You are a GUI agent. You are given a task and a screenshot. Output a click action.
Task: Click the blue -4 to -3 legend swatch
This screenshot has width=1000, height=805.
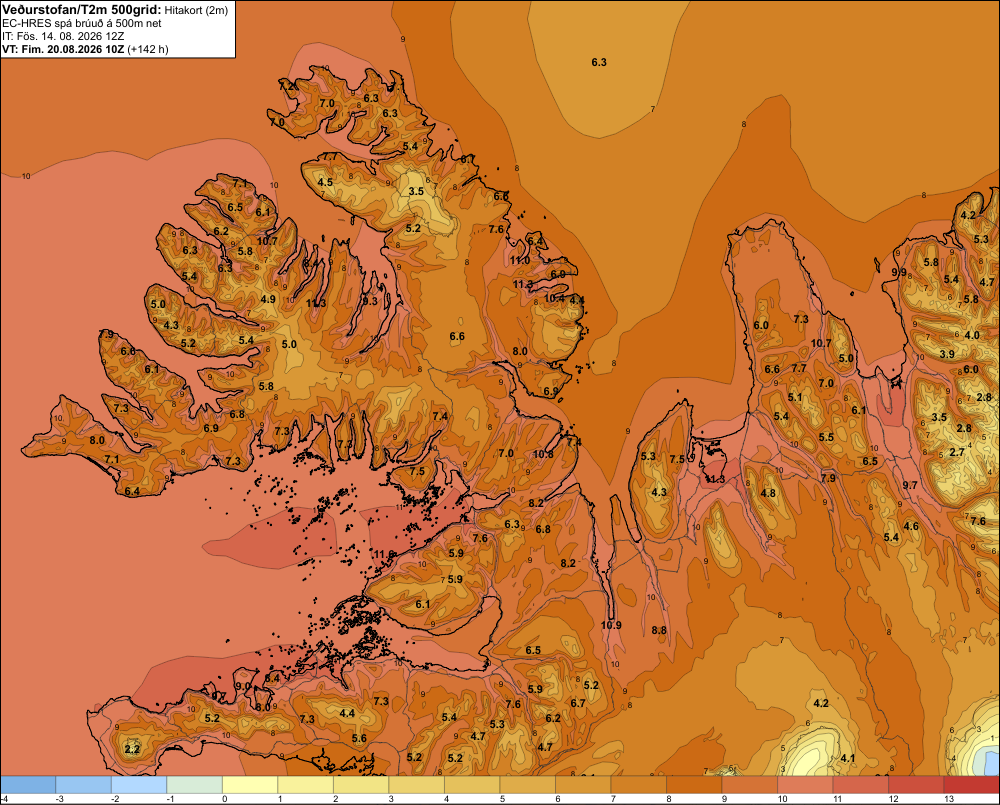coord(28,785)
